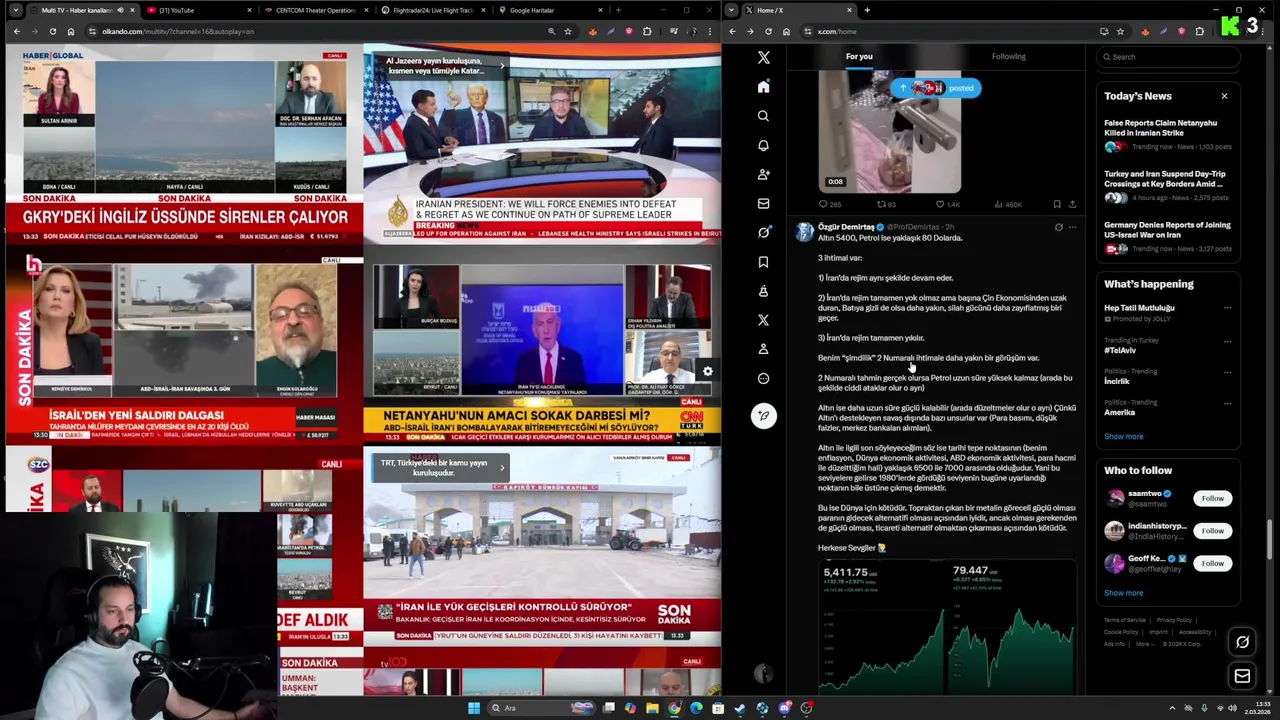Reload the x.com page
This screenshot has height=720, width=1280.
click(x=769, y=31)
